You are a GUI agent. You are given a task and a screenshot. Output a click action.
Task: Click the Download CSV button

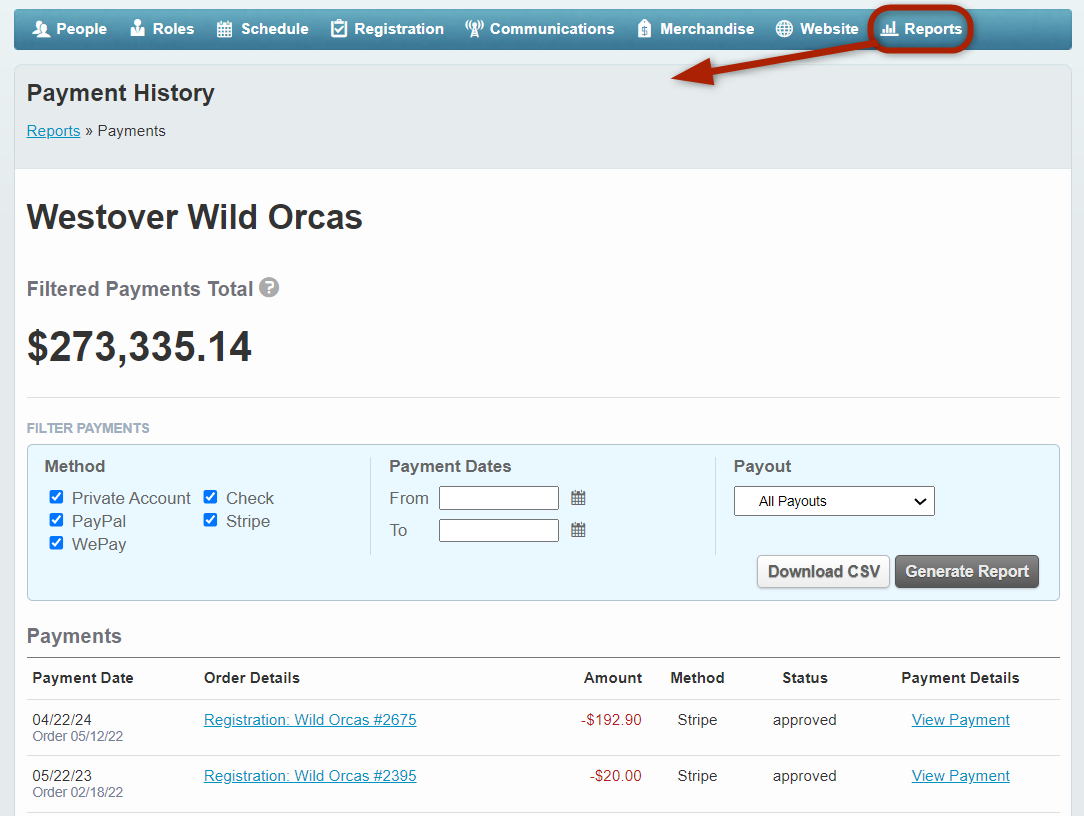(823, 572)
